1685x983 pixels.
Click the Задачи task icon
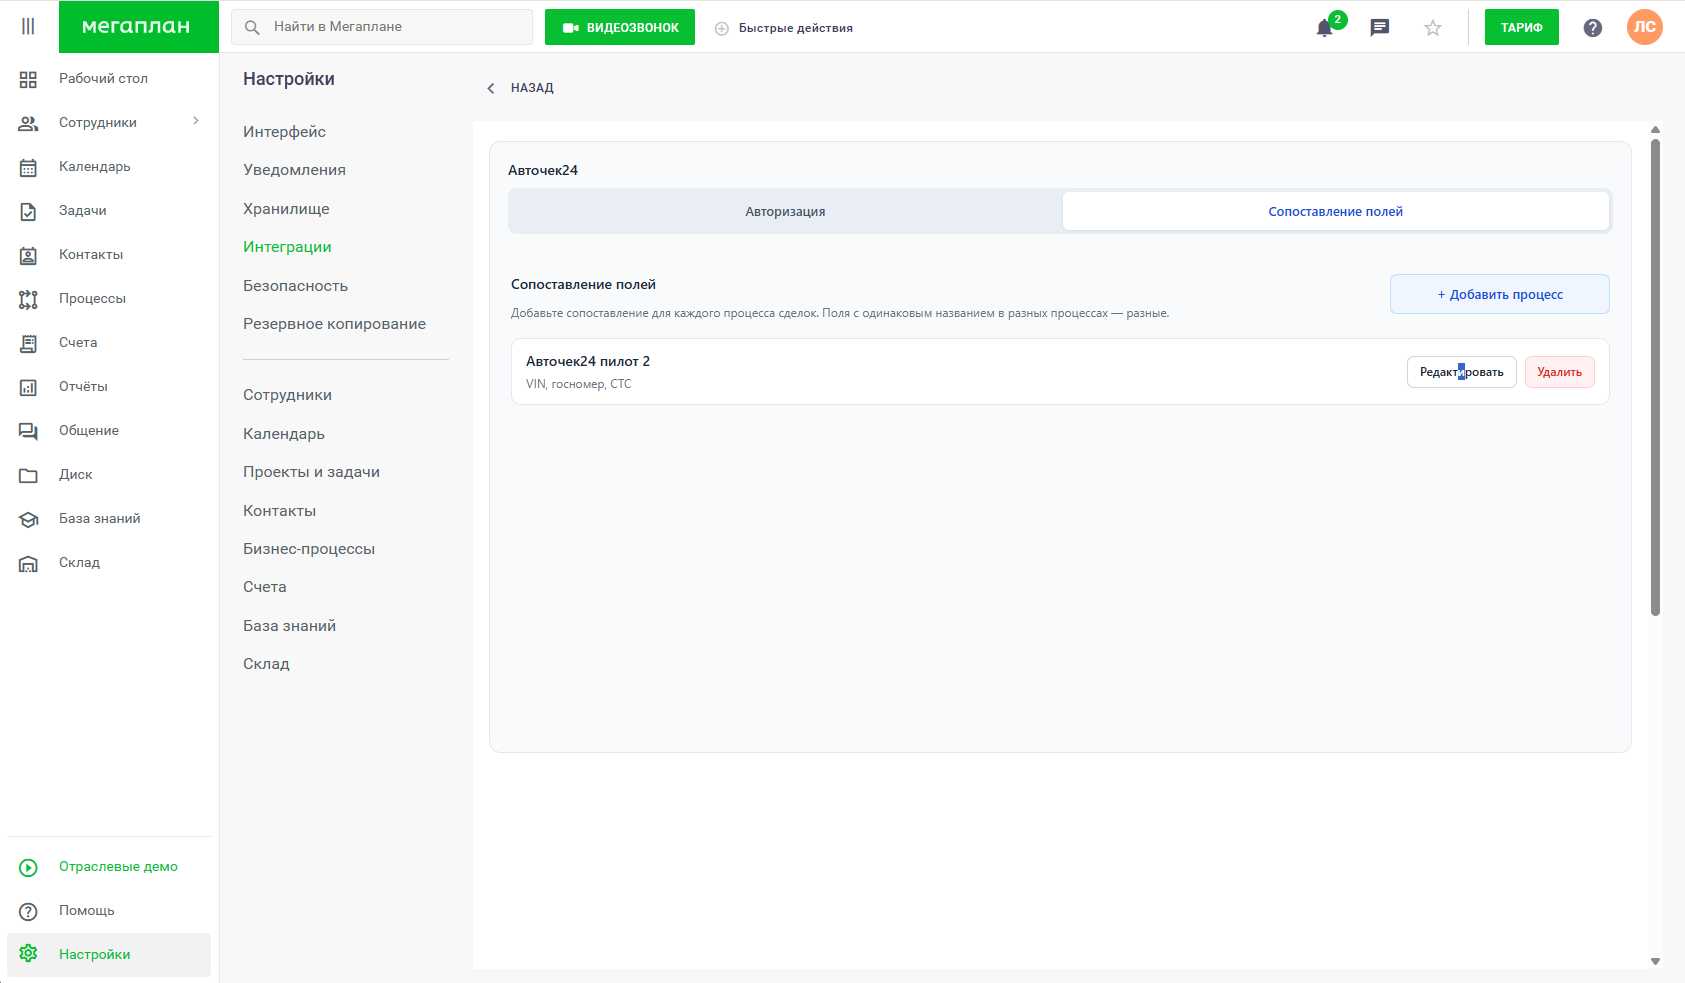pos(28,211)
